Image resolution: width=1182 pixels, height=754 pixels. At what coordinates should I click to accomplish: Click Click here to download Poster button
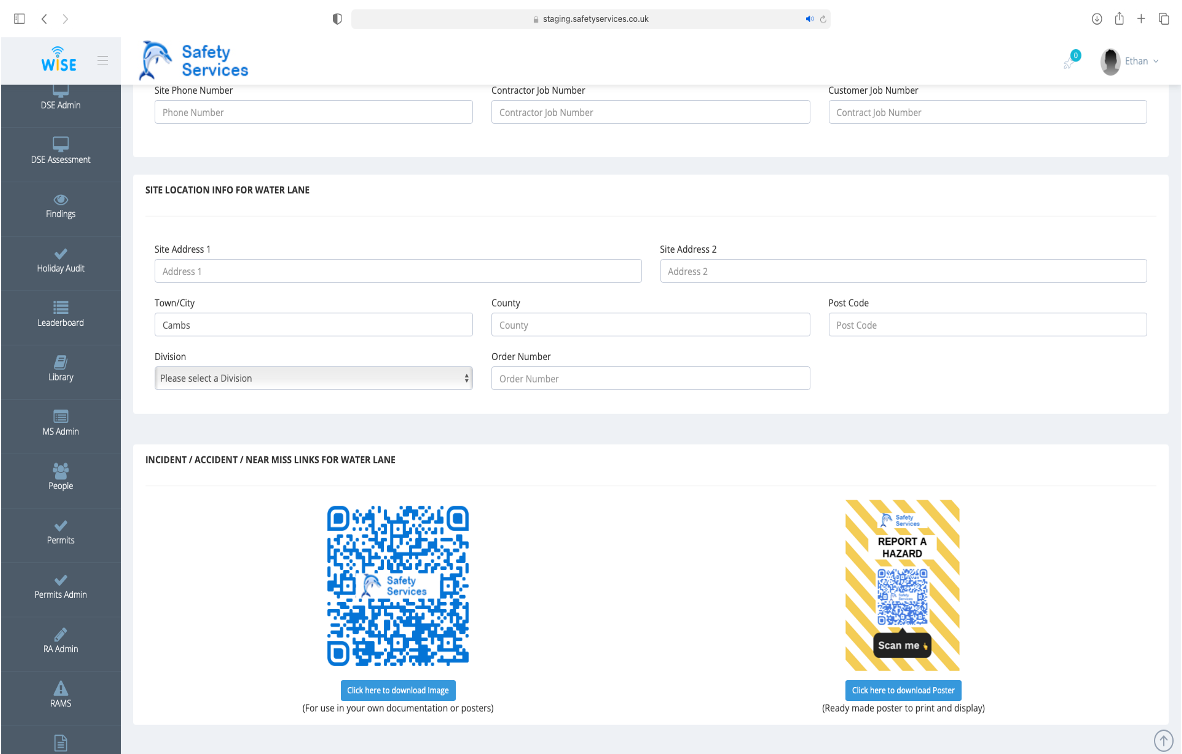(903, 690)
